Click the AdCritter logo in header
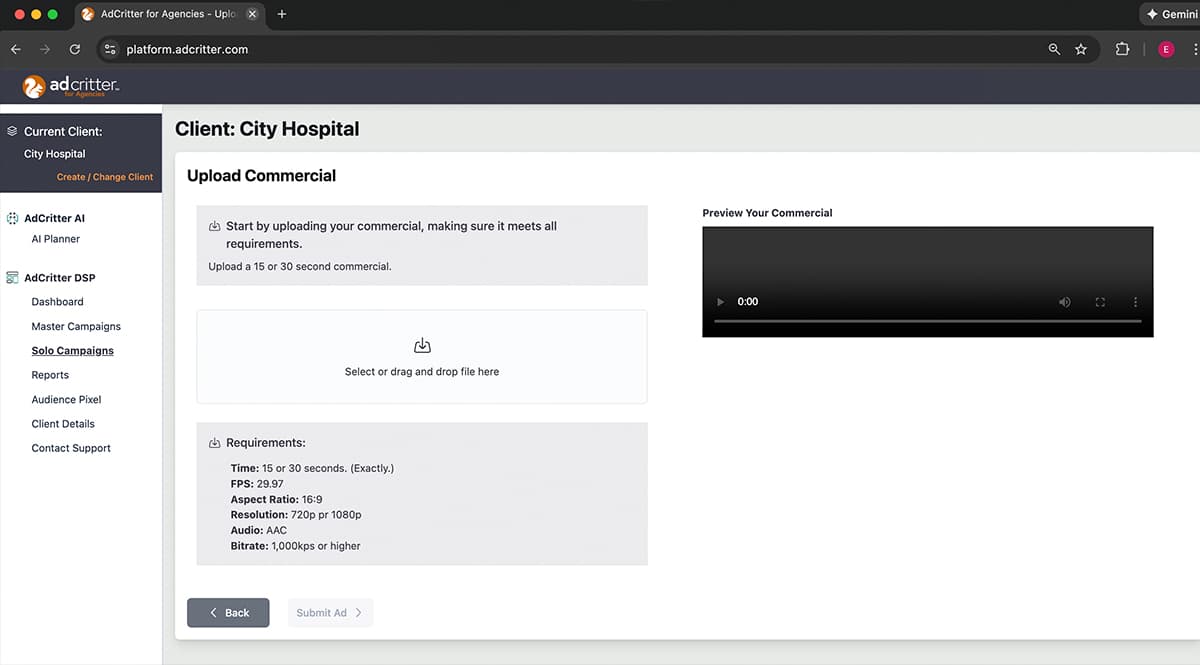 (71, 87)
